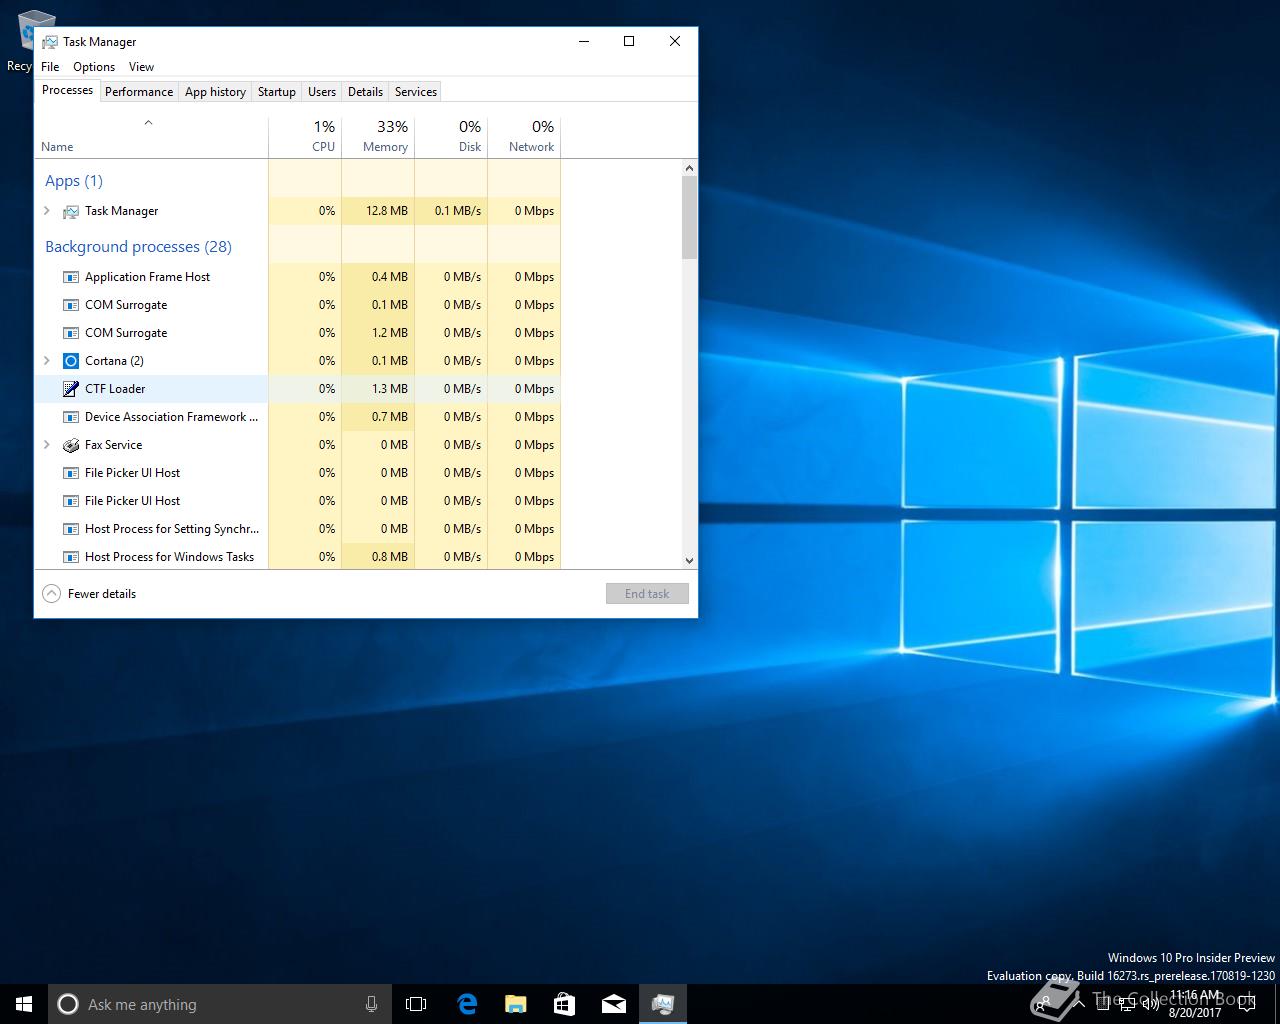This screenshot has height=1024, width=1280.
Task: Open the View menu
Action: point(141,67)
